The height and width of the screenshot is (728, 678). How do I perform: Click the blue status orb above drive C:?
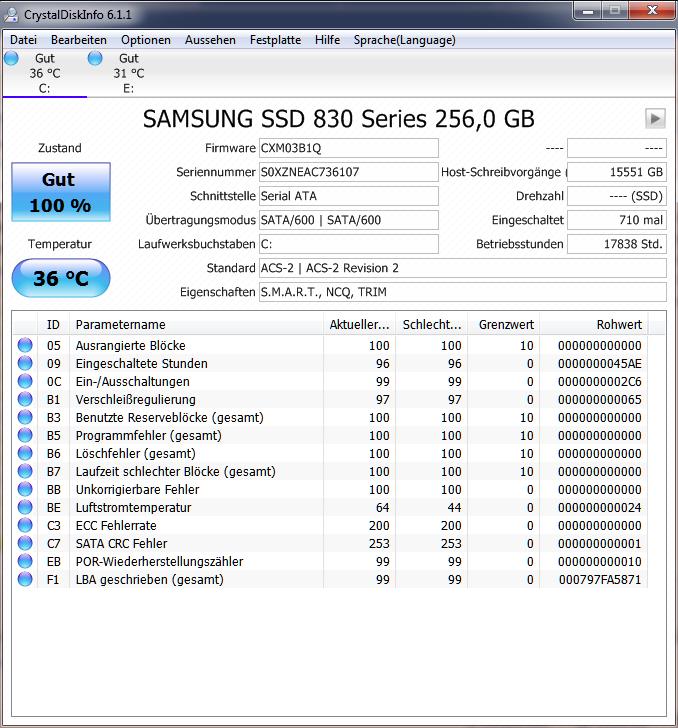point(12,58)
